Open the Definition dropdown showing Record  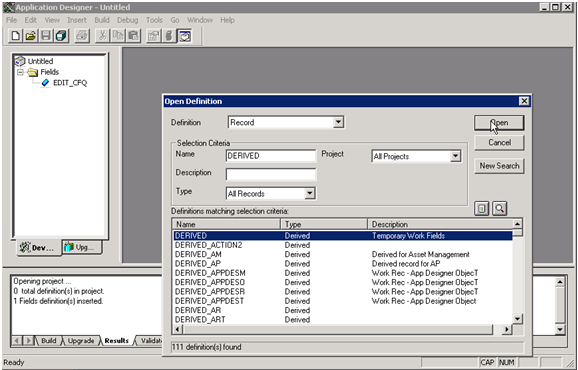point(338,122)
